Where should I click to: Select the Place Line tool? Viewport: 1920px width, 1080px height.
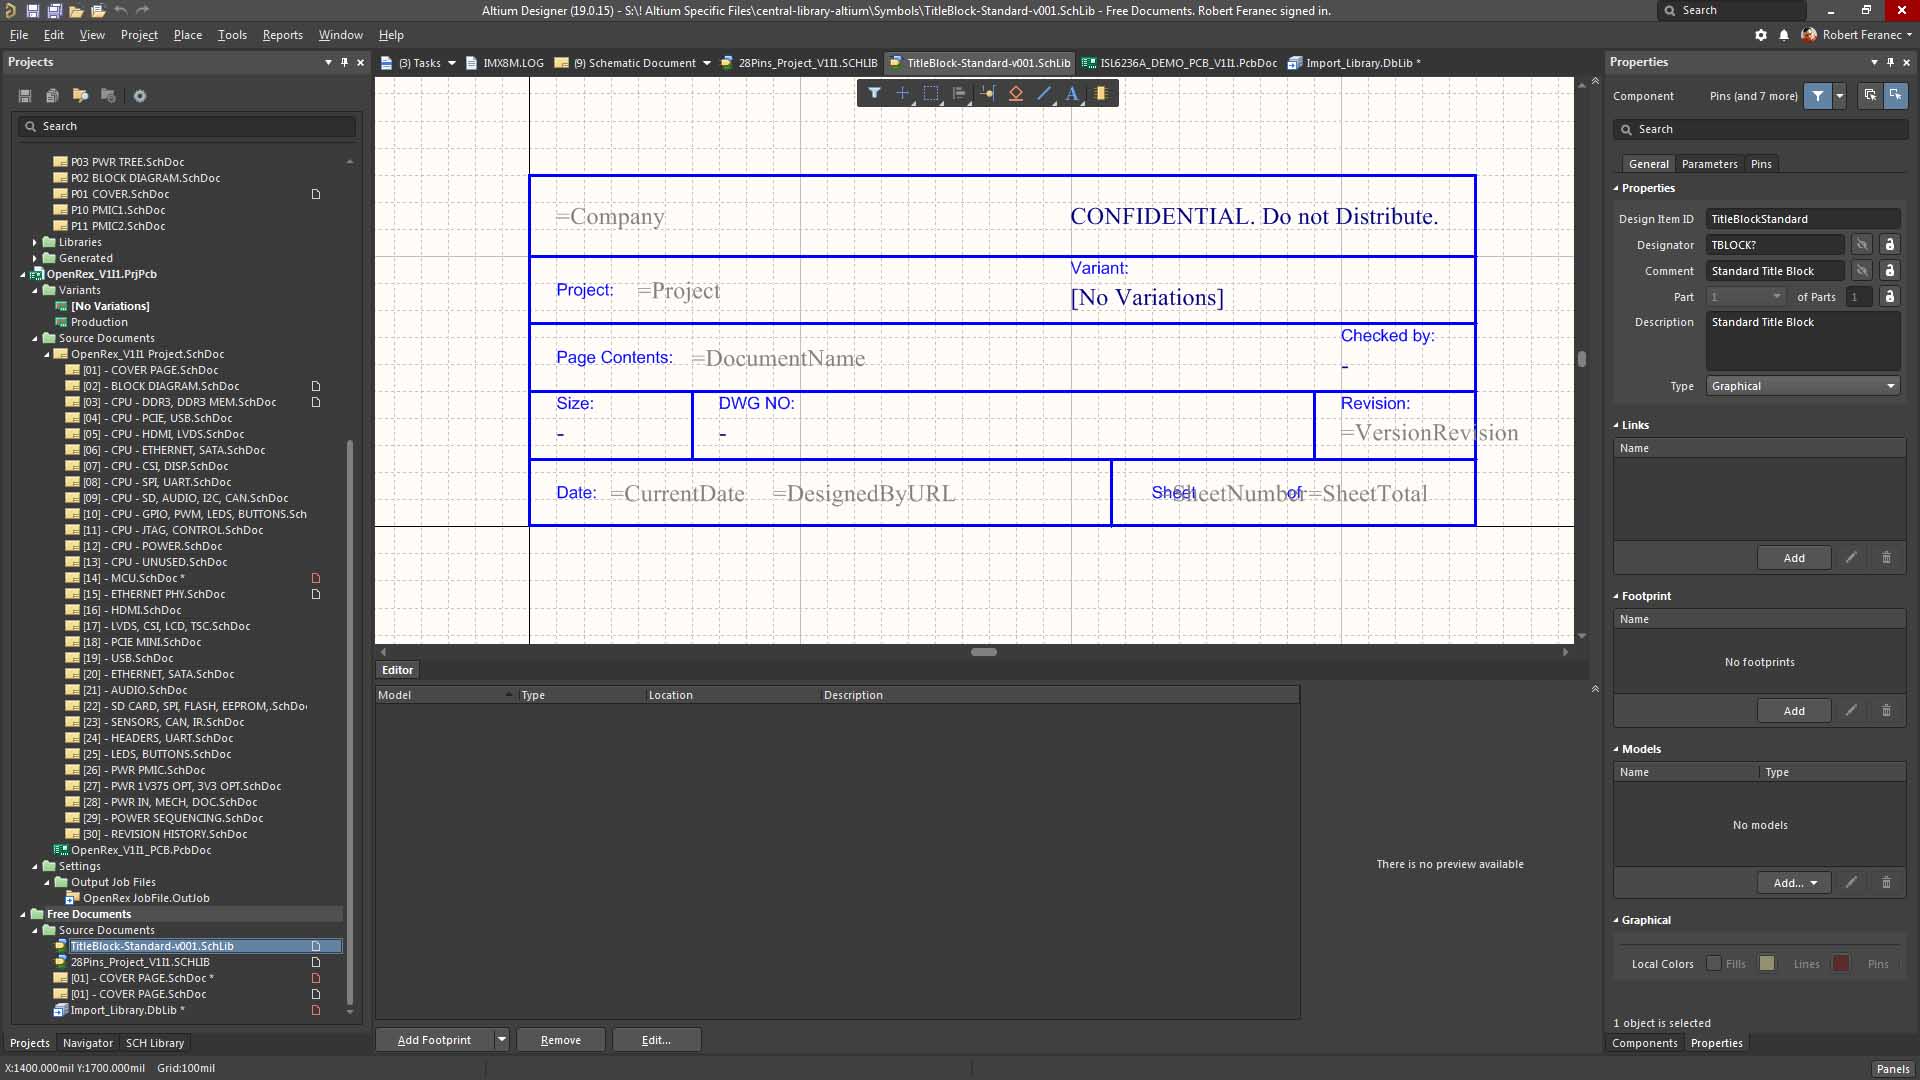[1044, 93]
